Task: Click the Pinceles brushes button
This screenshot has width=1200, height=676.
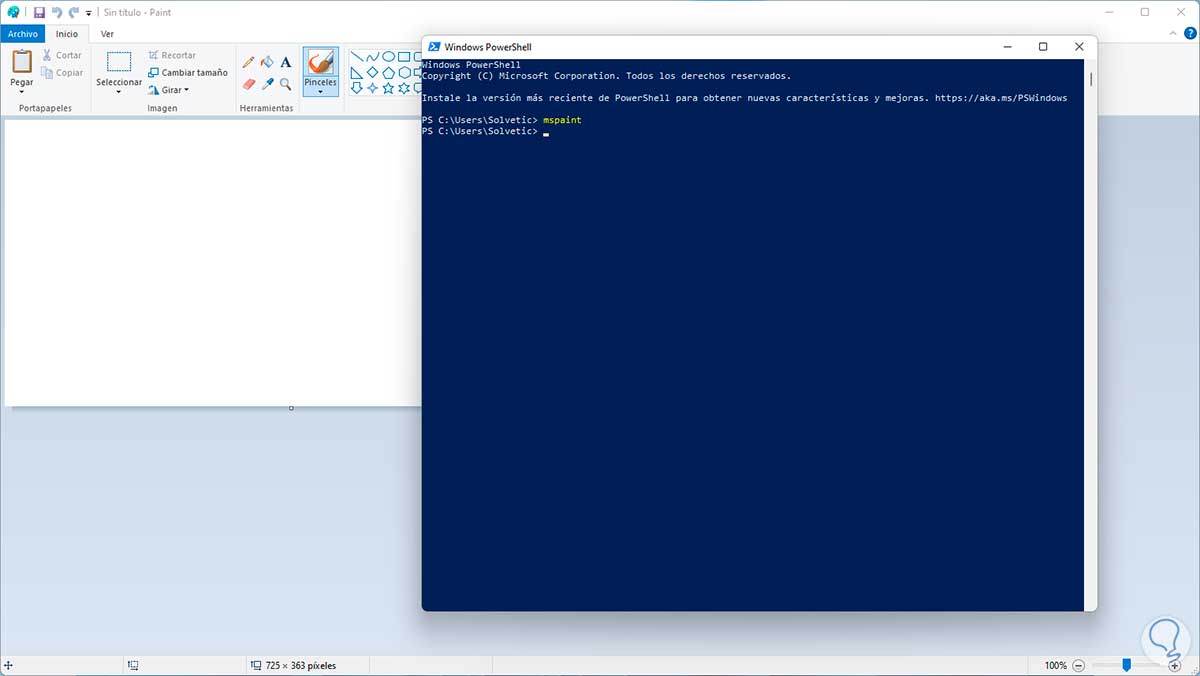Action: coord(320,70)
